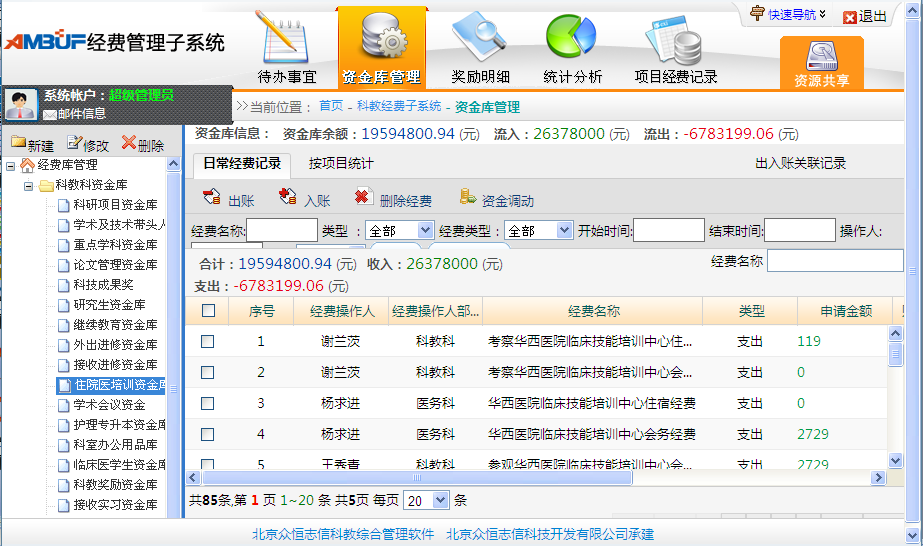Open the 项目经费记录 icon
The image size is (923, 546).
click(x=676, y=38)
